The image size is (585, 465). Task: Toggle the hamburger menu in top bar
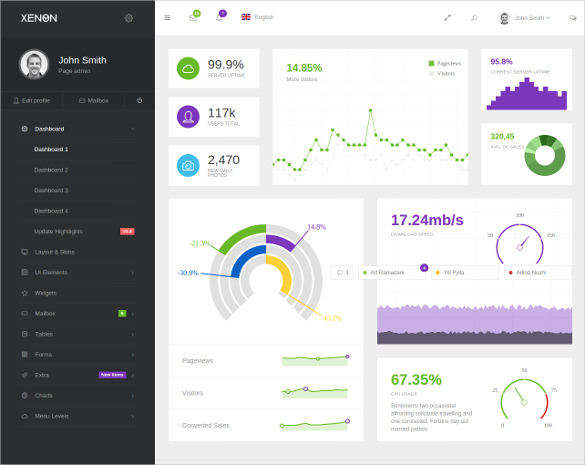click(x=168, y=17)
